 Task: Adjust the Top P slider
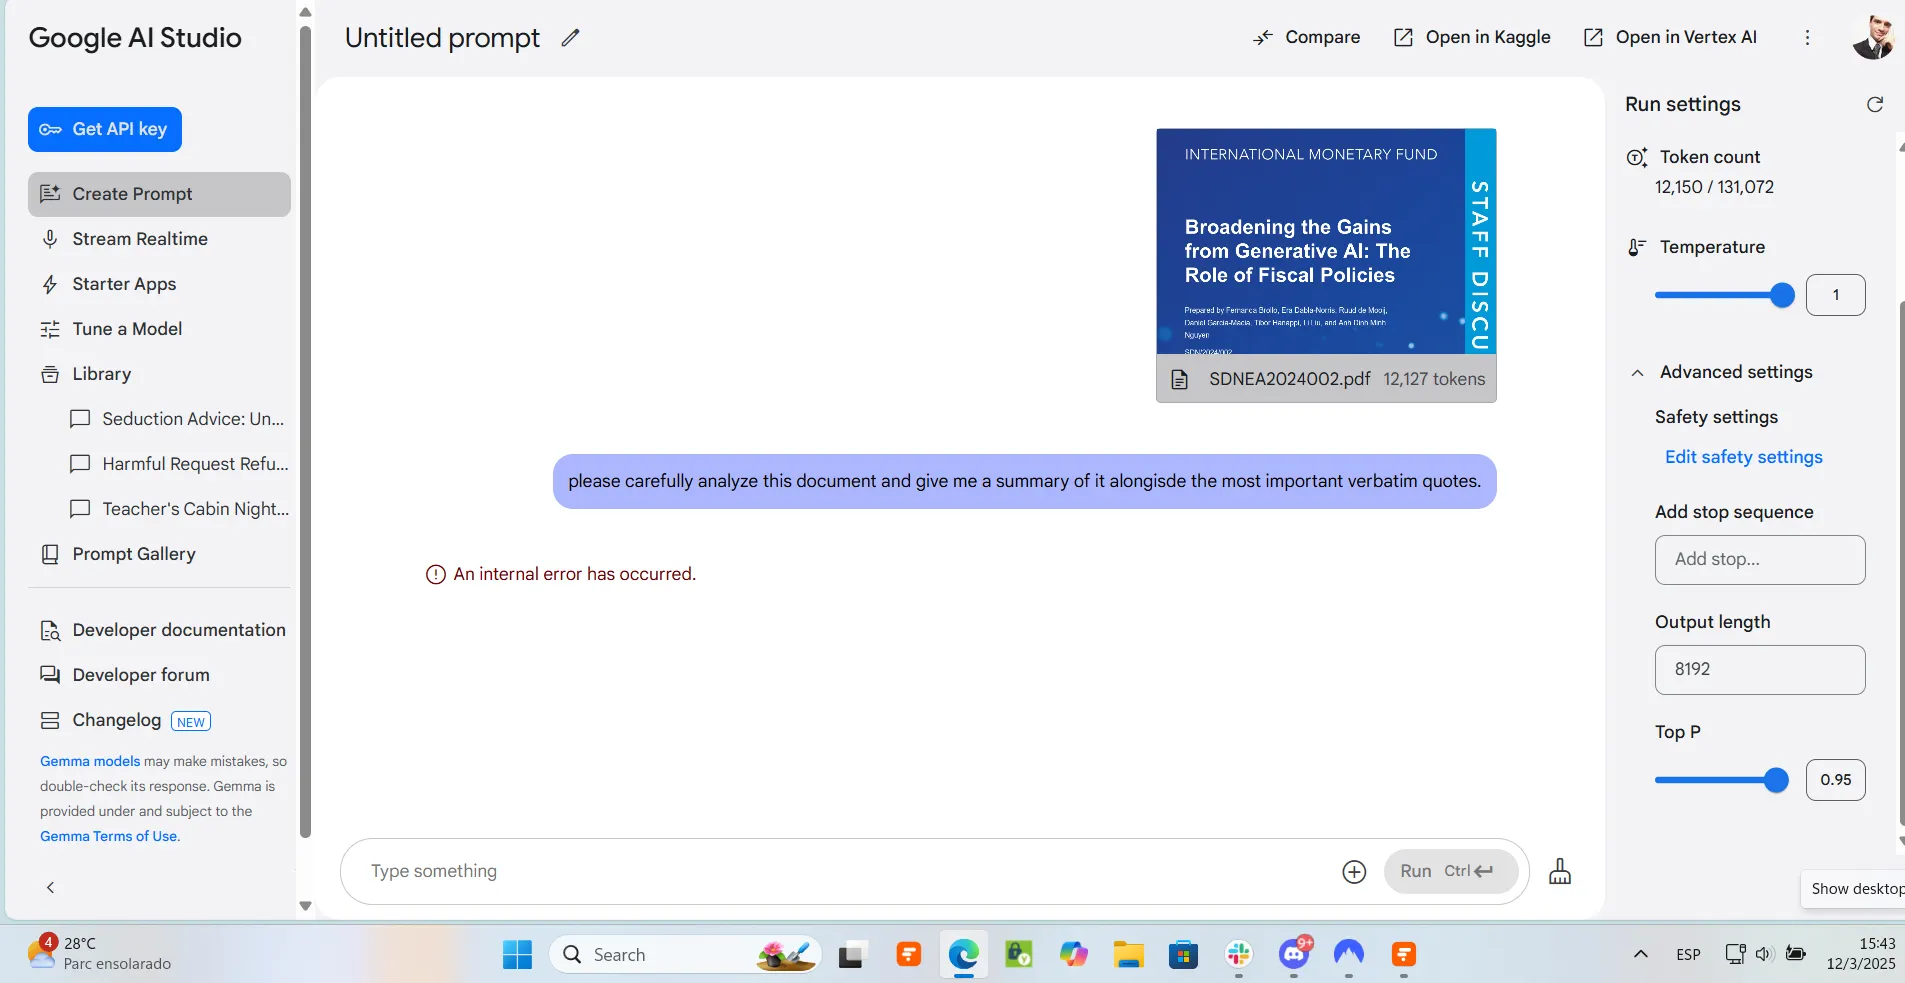(1721, 780)
